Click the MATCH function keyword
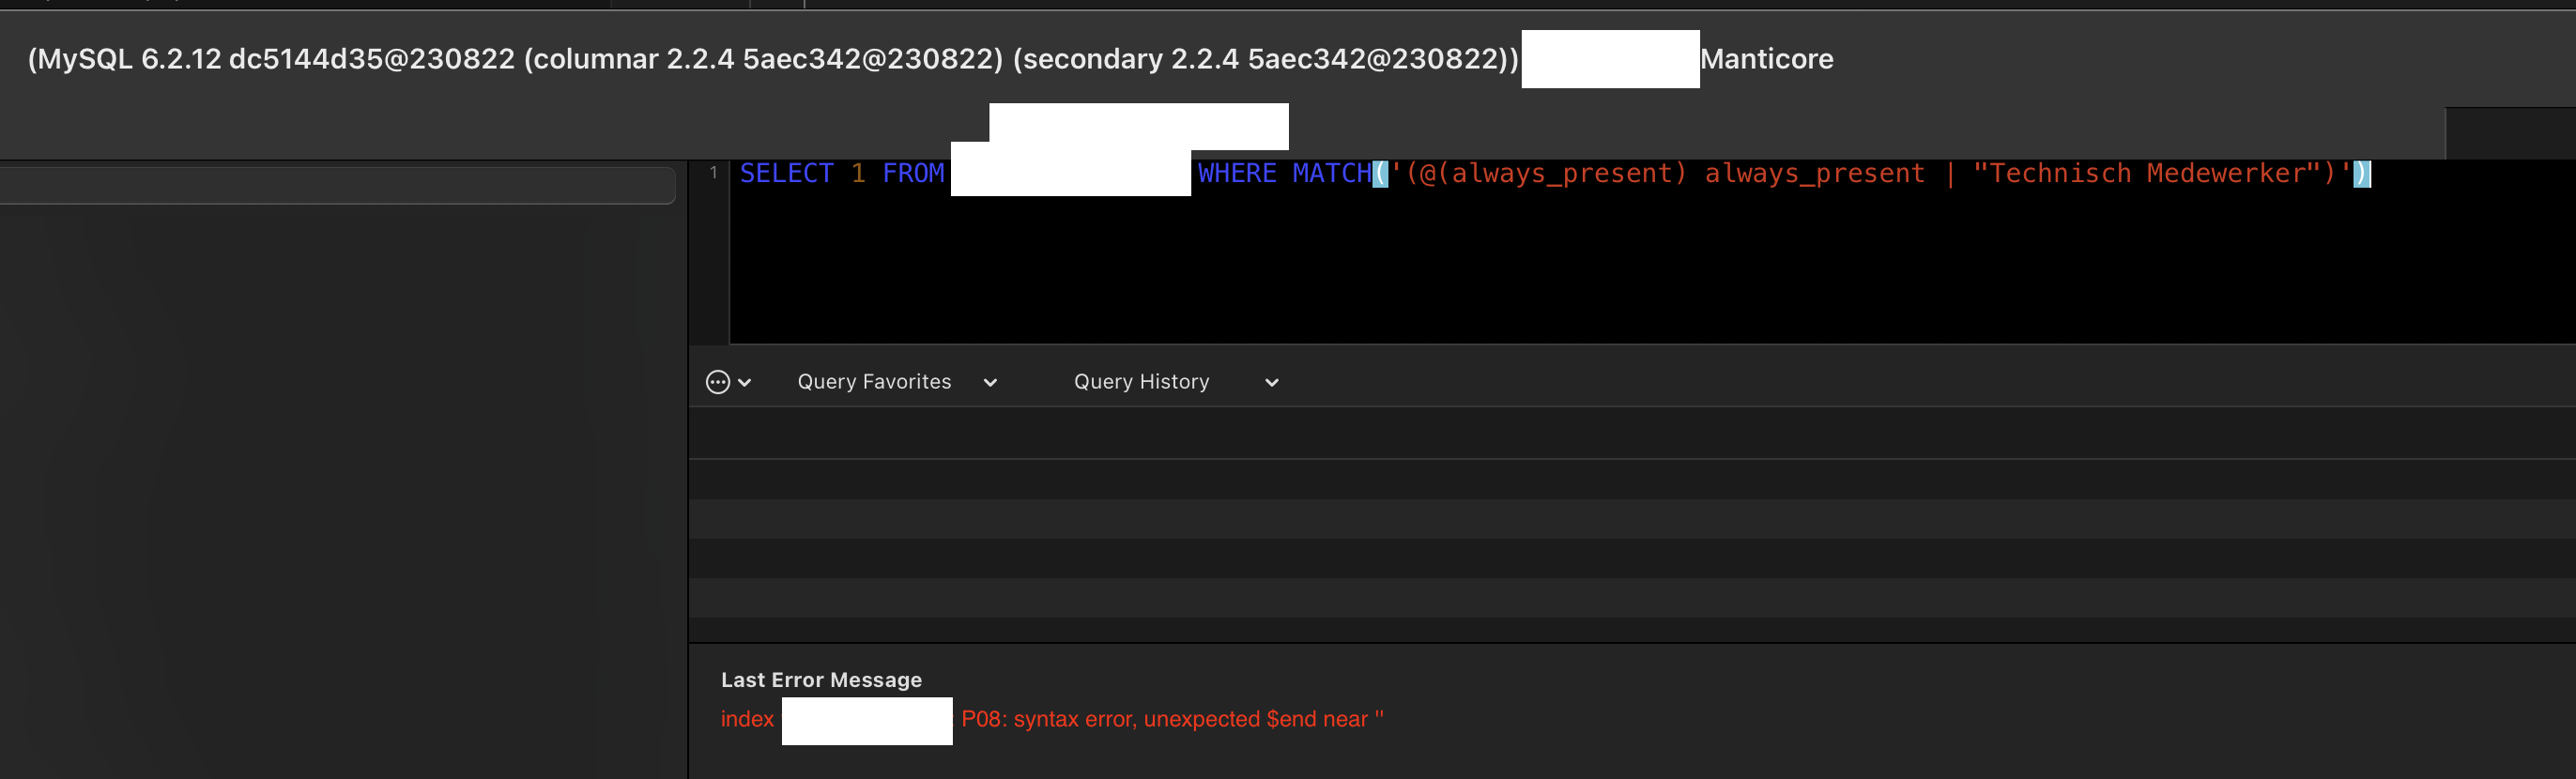The width and height of the screenshot is (2576, 779). (x=1330, y=172)
